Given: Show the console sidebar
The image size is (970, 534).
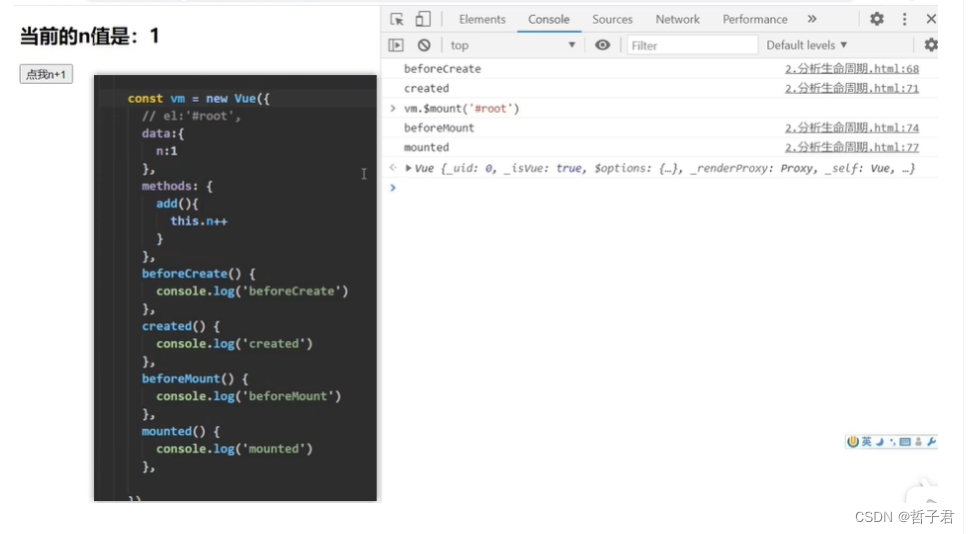Looking at the screenshot, I should [396, 45].
